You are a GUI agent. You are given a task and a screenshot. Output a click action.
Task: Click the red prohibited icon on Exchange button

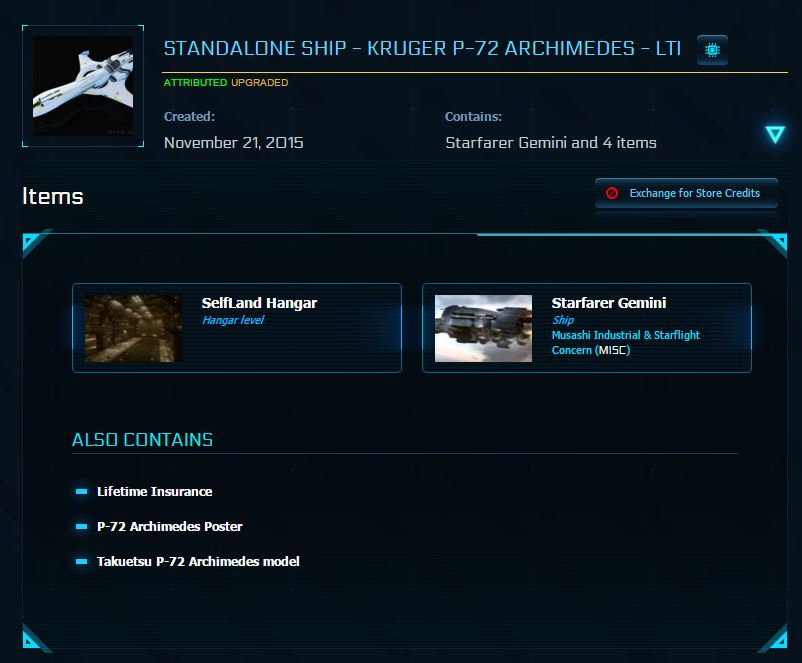tap(612, 193)
